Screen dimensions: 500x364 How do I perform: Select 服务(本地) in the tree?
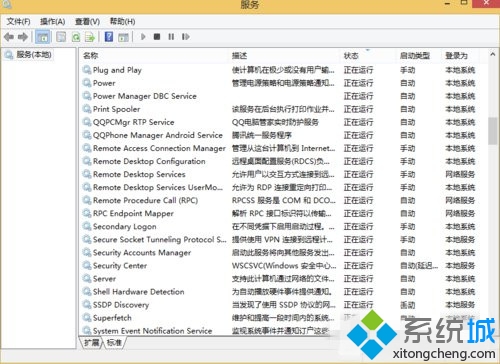[x=34, y=55]
